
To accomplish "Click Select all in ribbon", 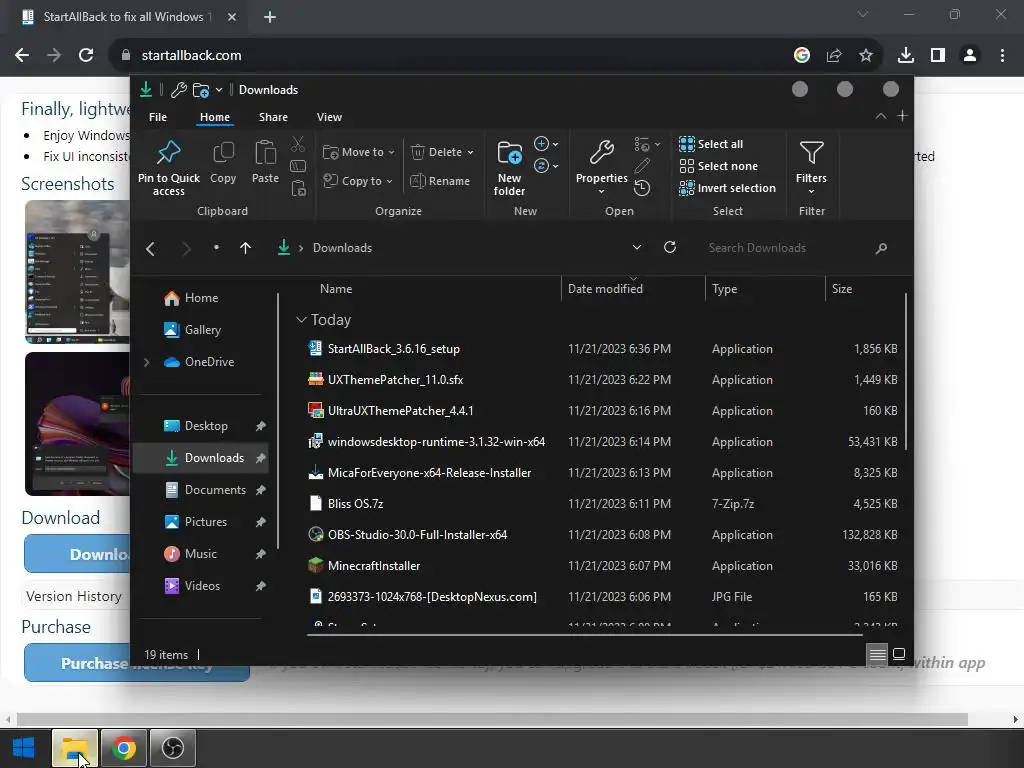I will [x=711, y=144].
